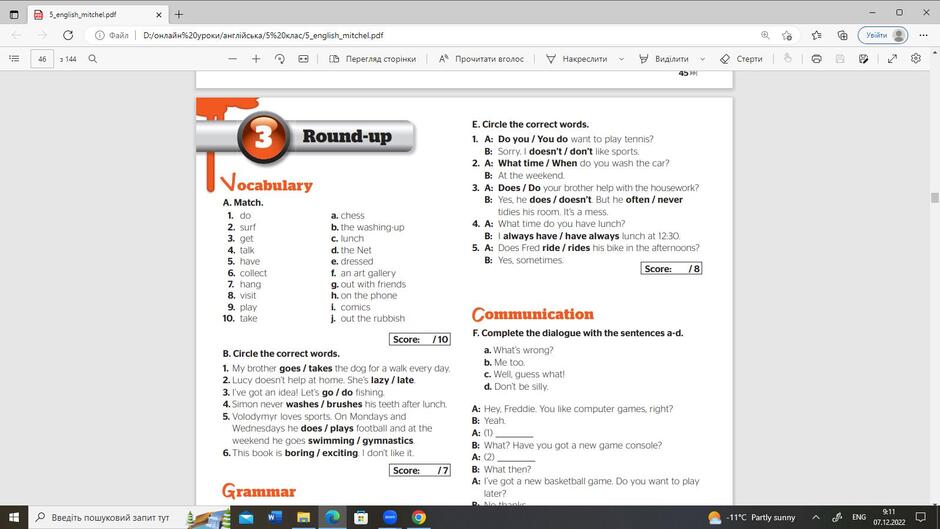Open the Favorites list
The height and width of the screenshot is (529, 940).
click(x=817, y=35)
